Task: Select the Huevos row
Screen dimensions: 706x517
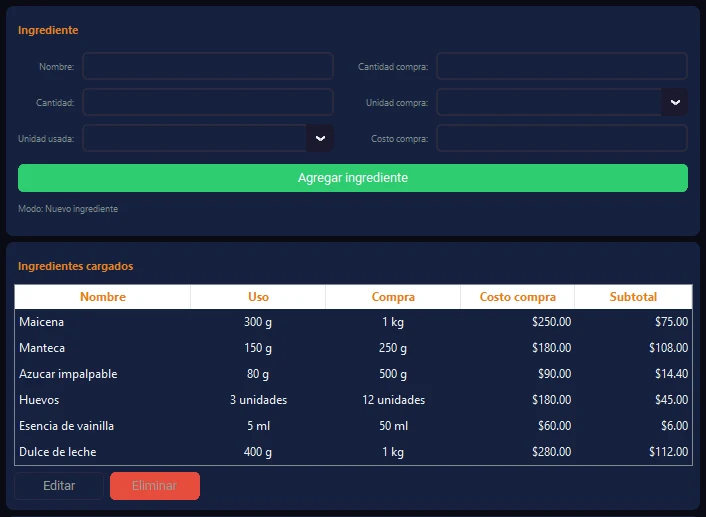Action: (x=353, y=400)
